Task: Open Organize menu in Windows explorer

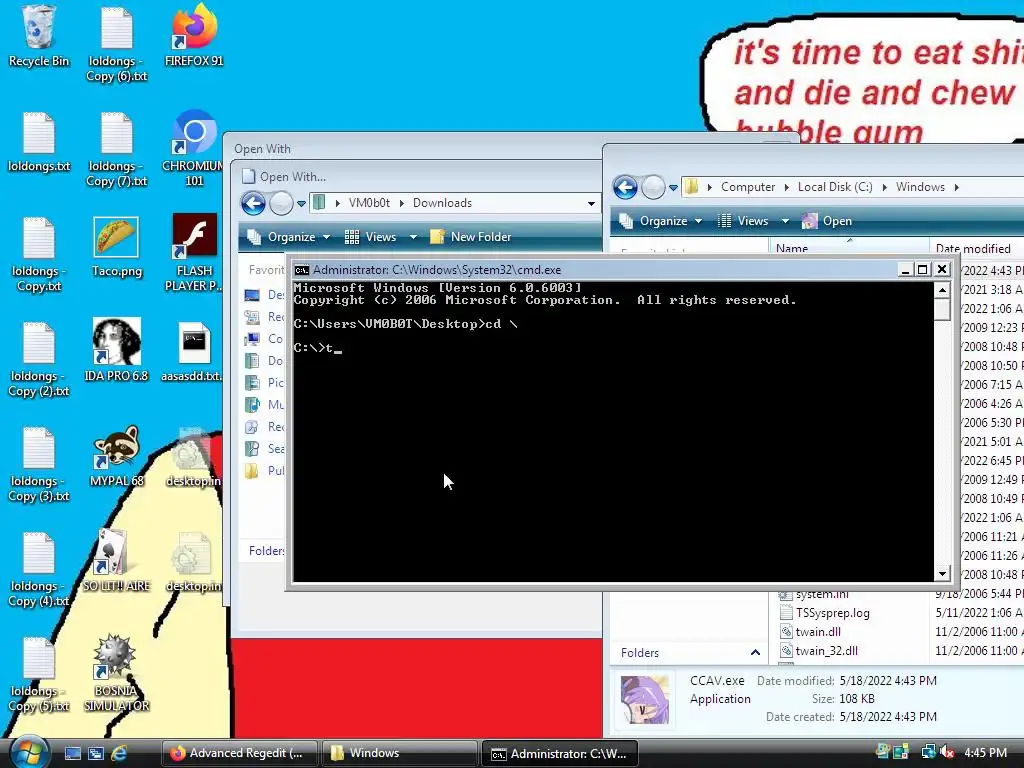Action: point(661,221)
